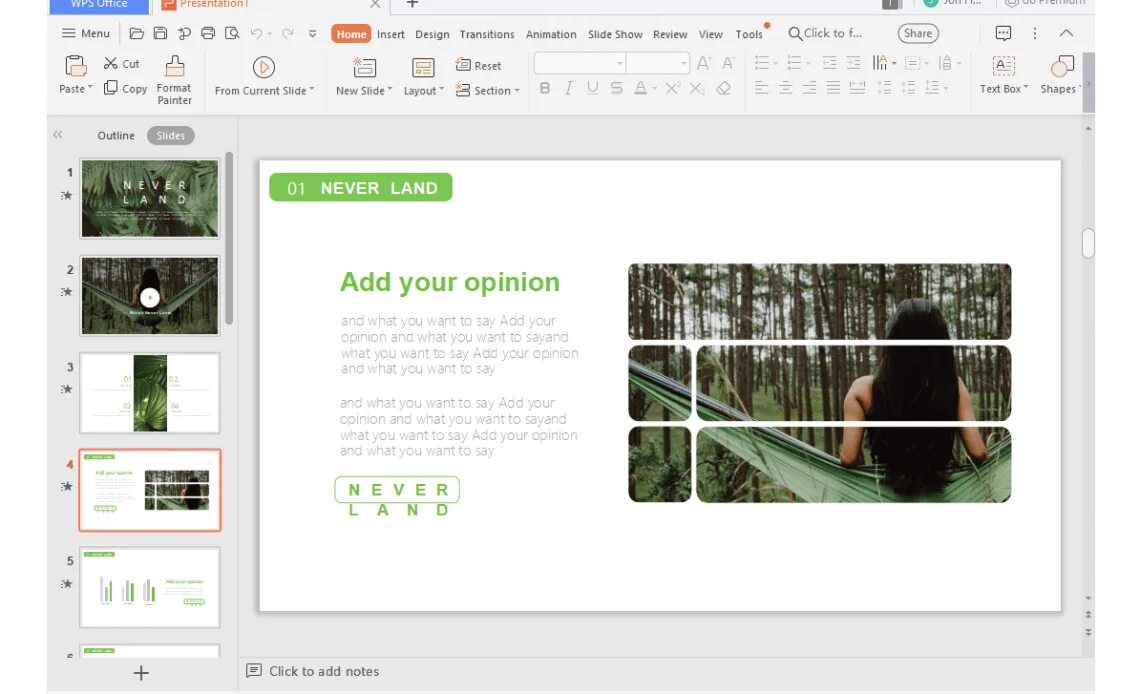Click the Open folder icon
The height and width of the screenshot is (694, 1140).
(136, 33)
